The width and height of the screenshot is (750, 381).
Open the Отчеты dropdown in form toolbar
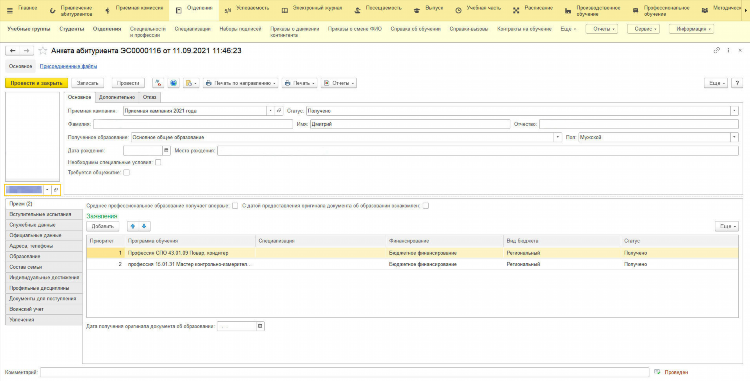click(x=339, y=83)
